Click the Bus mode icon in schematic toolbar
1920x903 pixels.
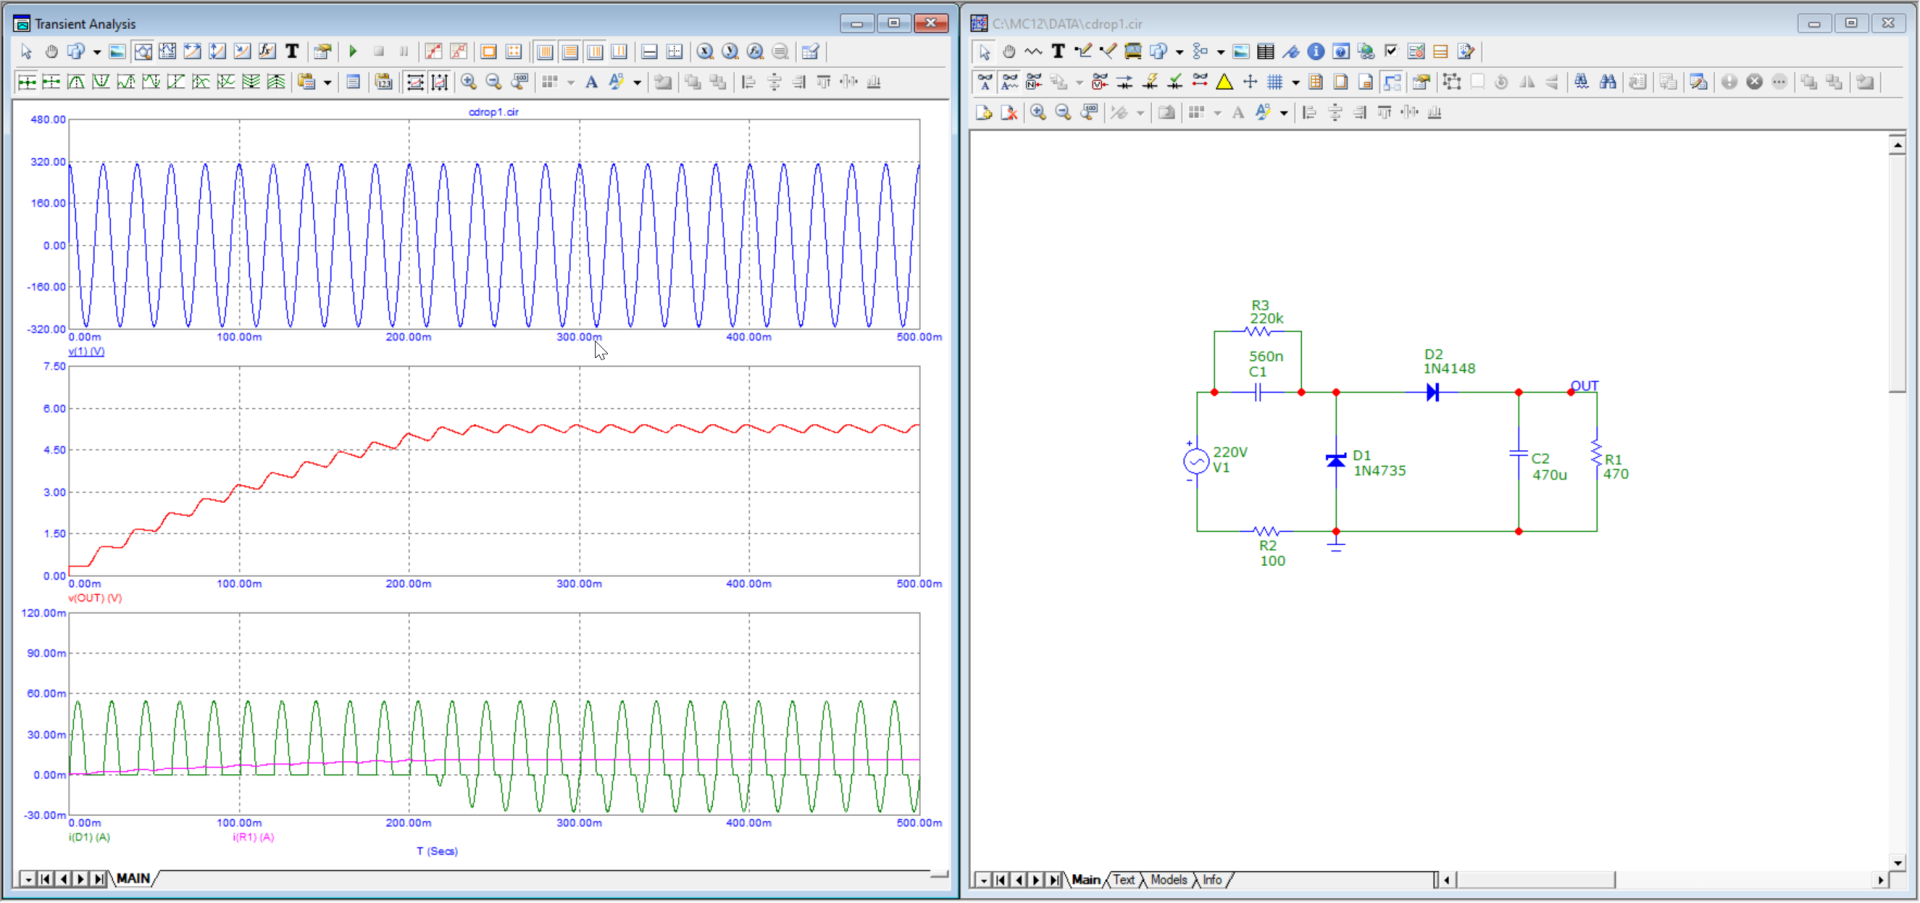[1133, 52]
